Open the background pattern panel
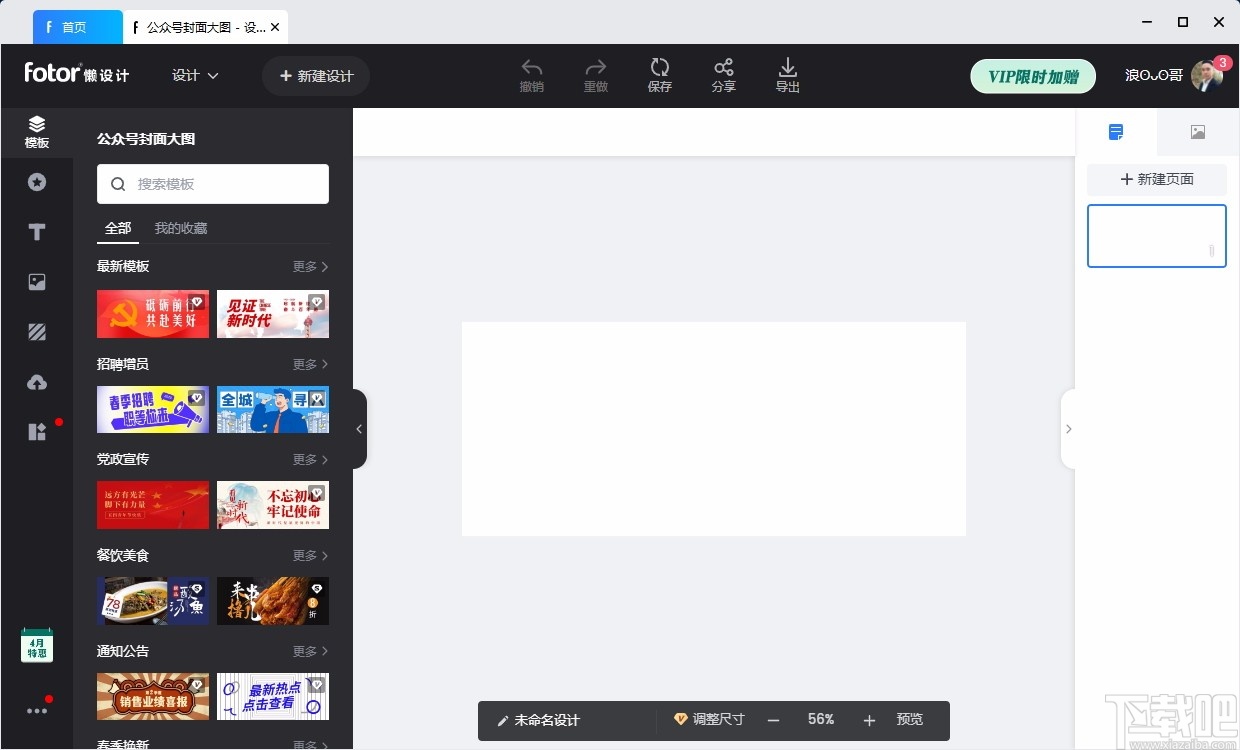 (37, 331)
